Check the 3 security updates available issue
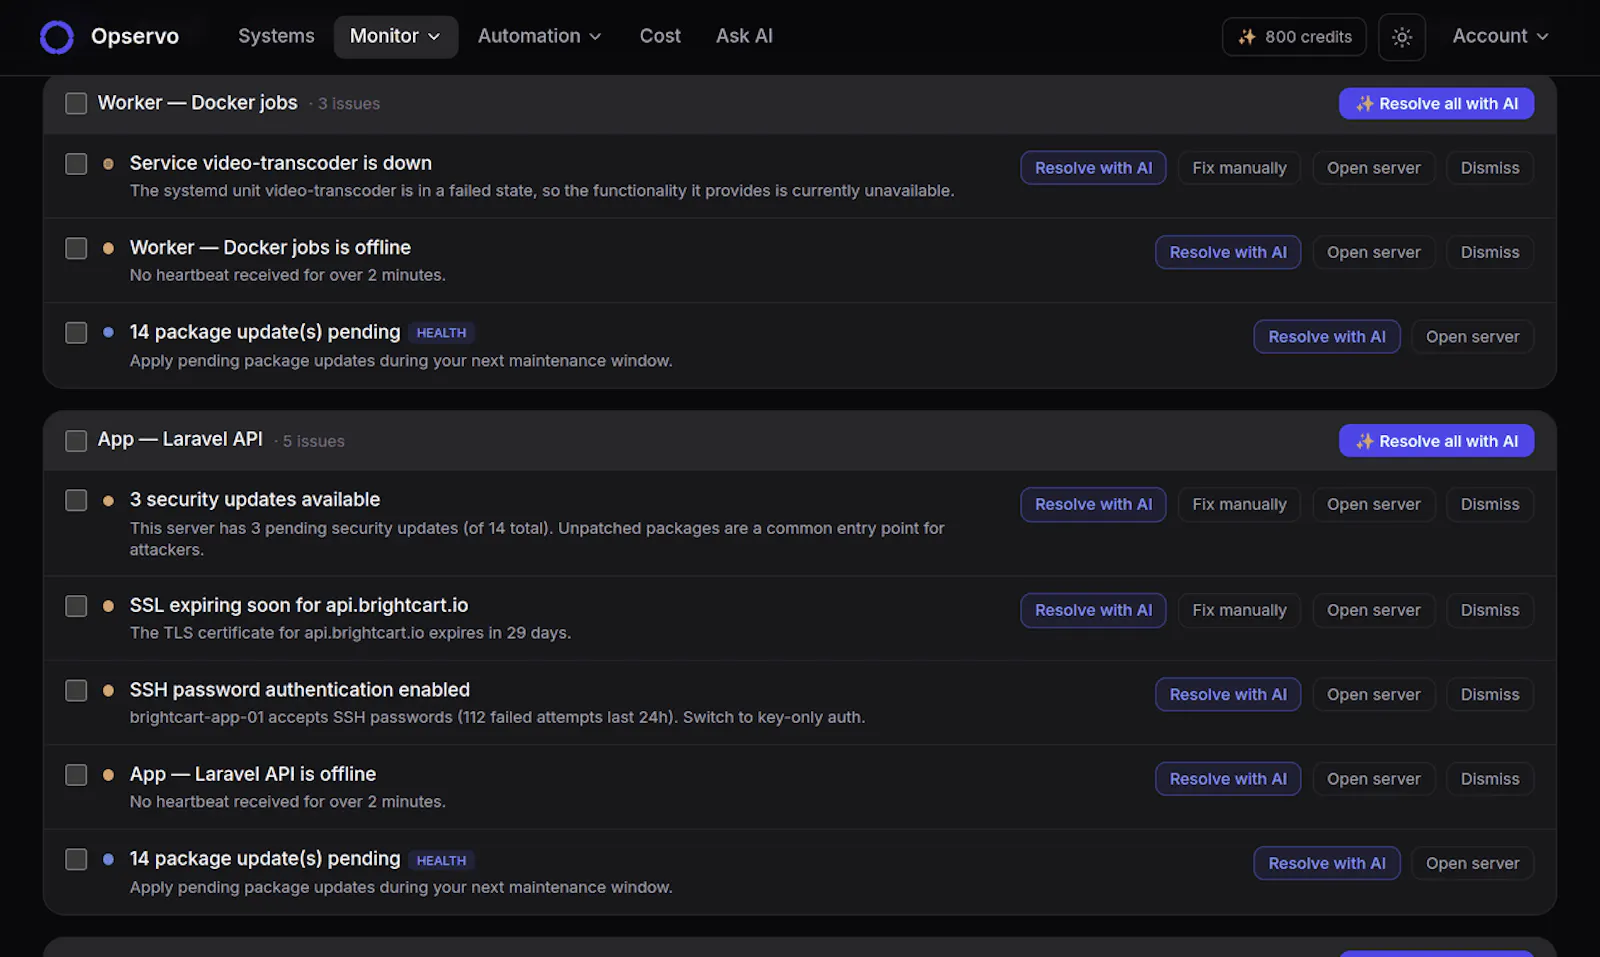The width and height of the screenshot is (1600, 957). pos(76,499)
